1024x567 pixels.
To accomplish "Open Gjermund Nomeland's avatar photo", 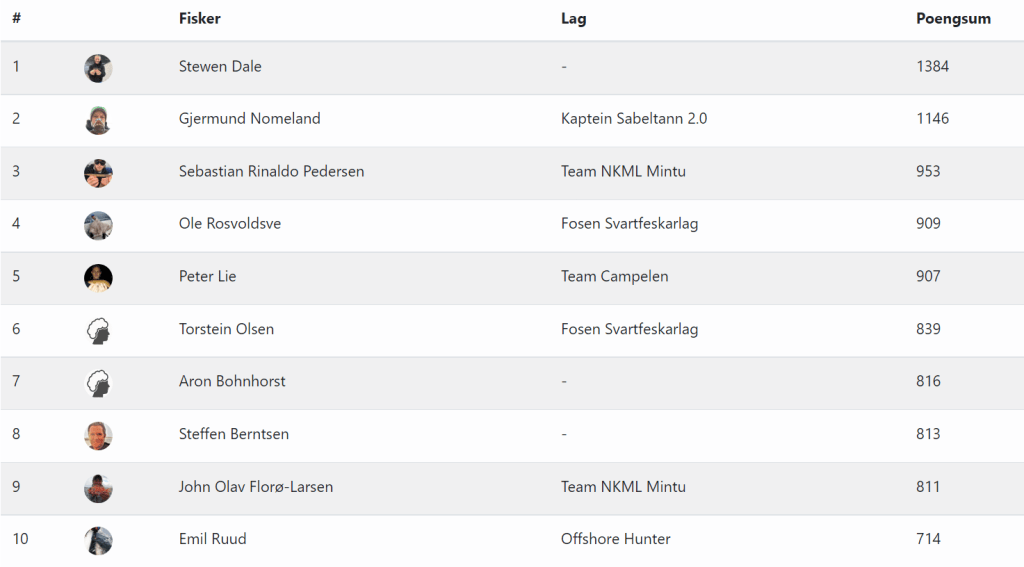I will [x=98, y=119].
